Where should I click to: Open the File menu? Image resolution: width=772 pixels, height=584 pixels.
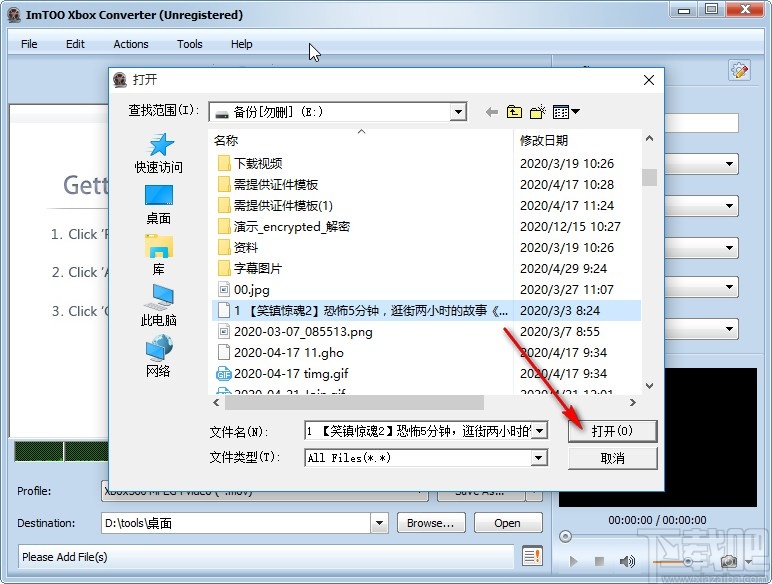29,44
